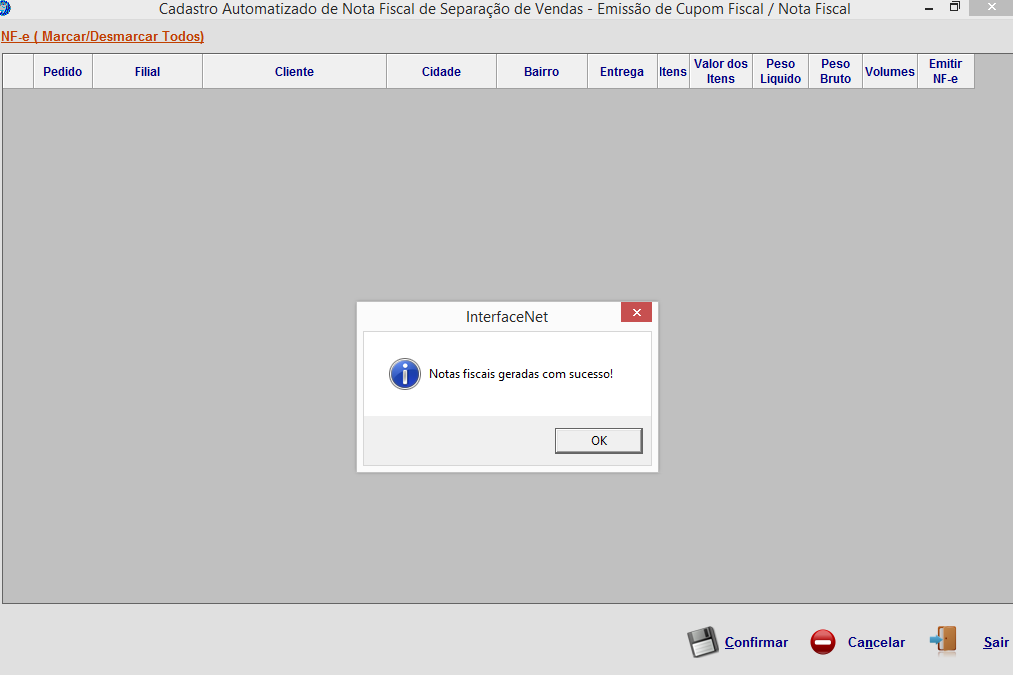Select the Peso Bruto column header
The height and width of the screenshot is (675, 1013).
coord(835,72)
